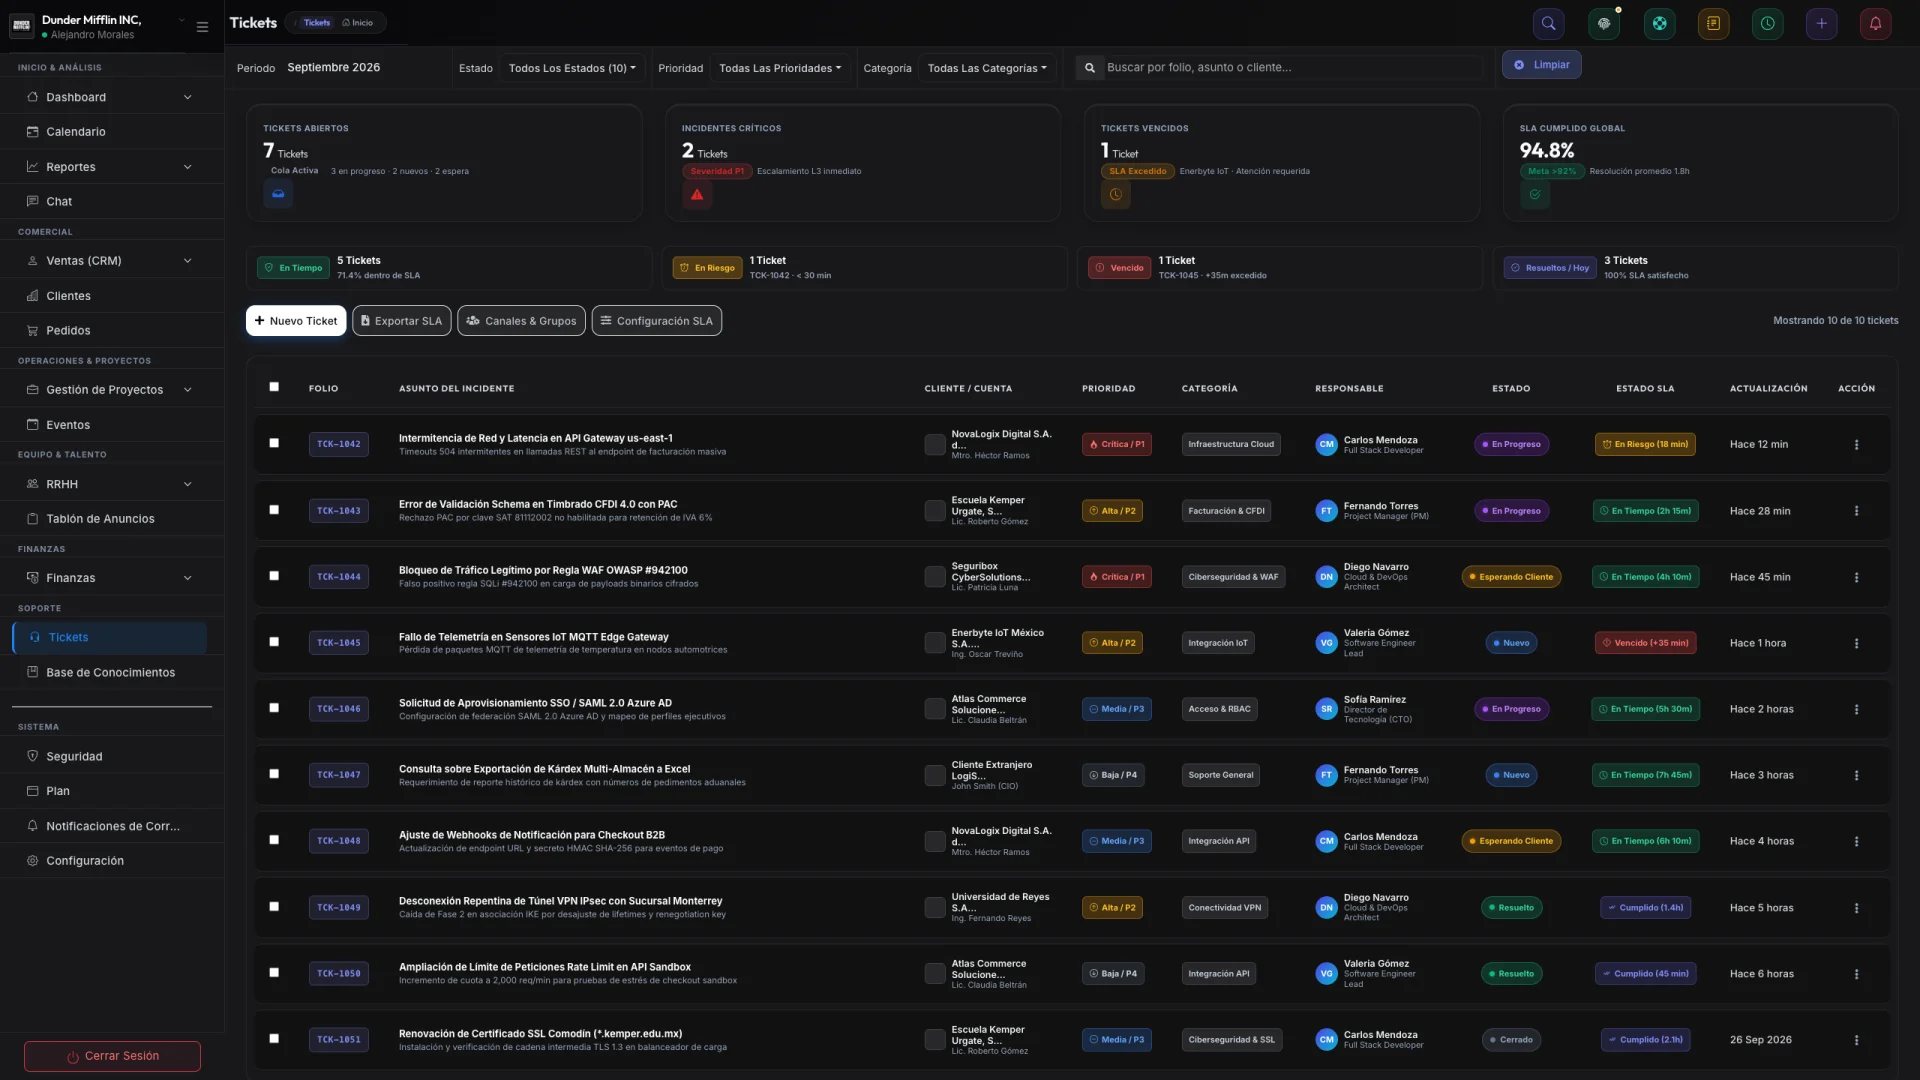Image resolution: width=1920 pixels, height=1080 pixels.
Task: Click the green clock icon in top bar
Action: pos(1768,24)
